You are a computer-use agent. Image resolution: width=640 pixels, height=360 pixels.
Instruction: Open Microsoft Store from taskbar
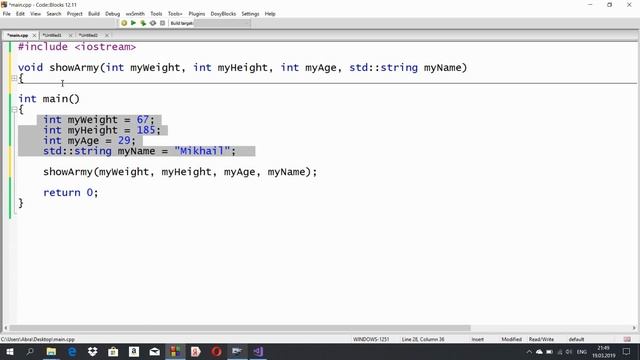pos(113,352)
